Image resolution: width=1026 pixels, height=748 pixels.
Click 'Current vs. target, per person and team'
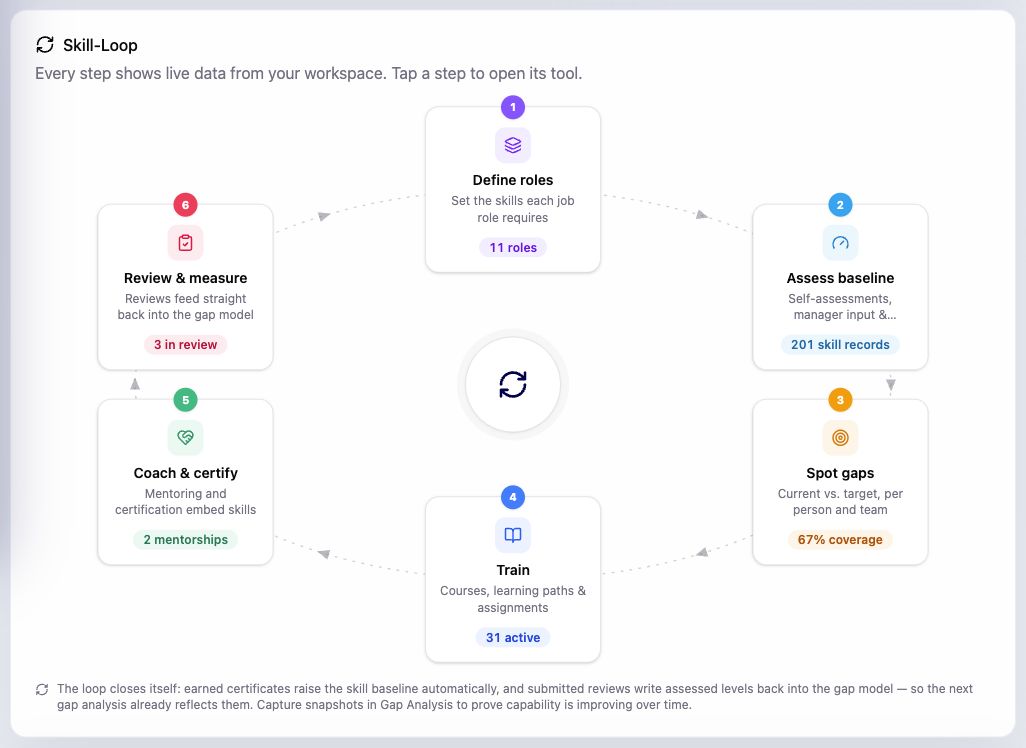click(840, 501)
